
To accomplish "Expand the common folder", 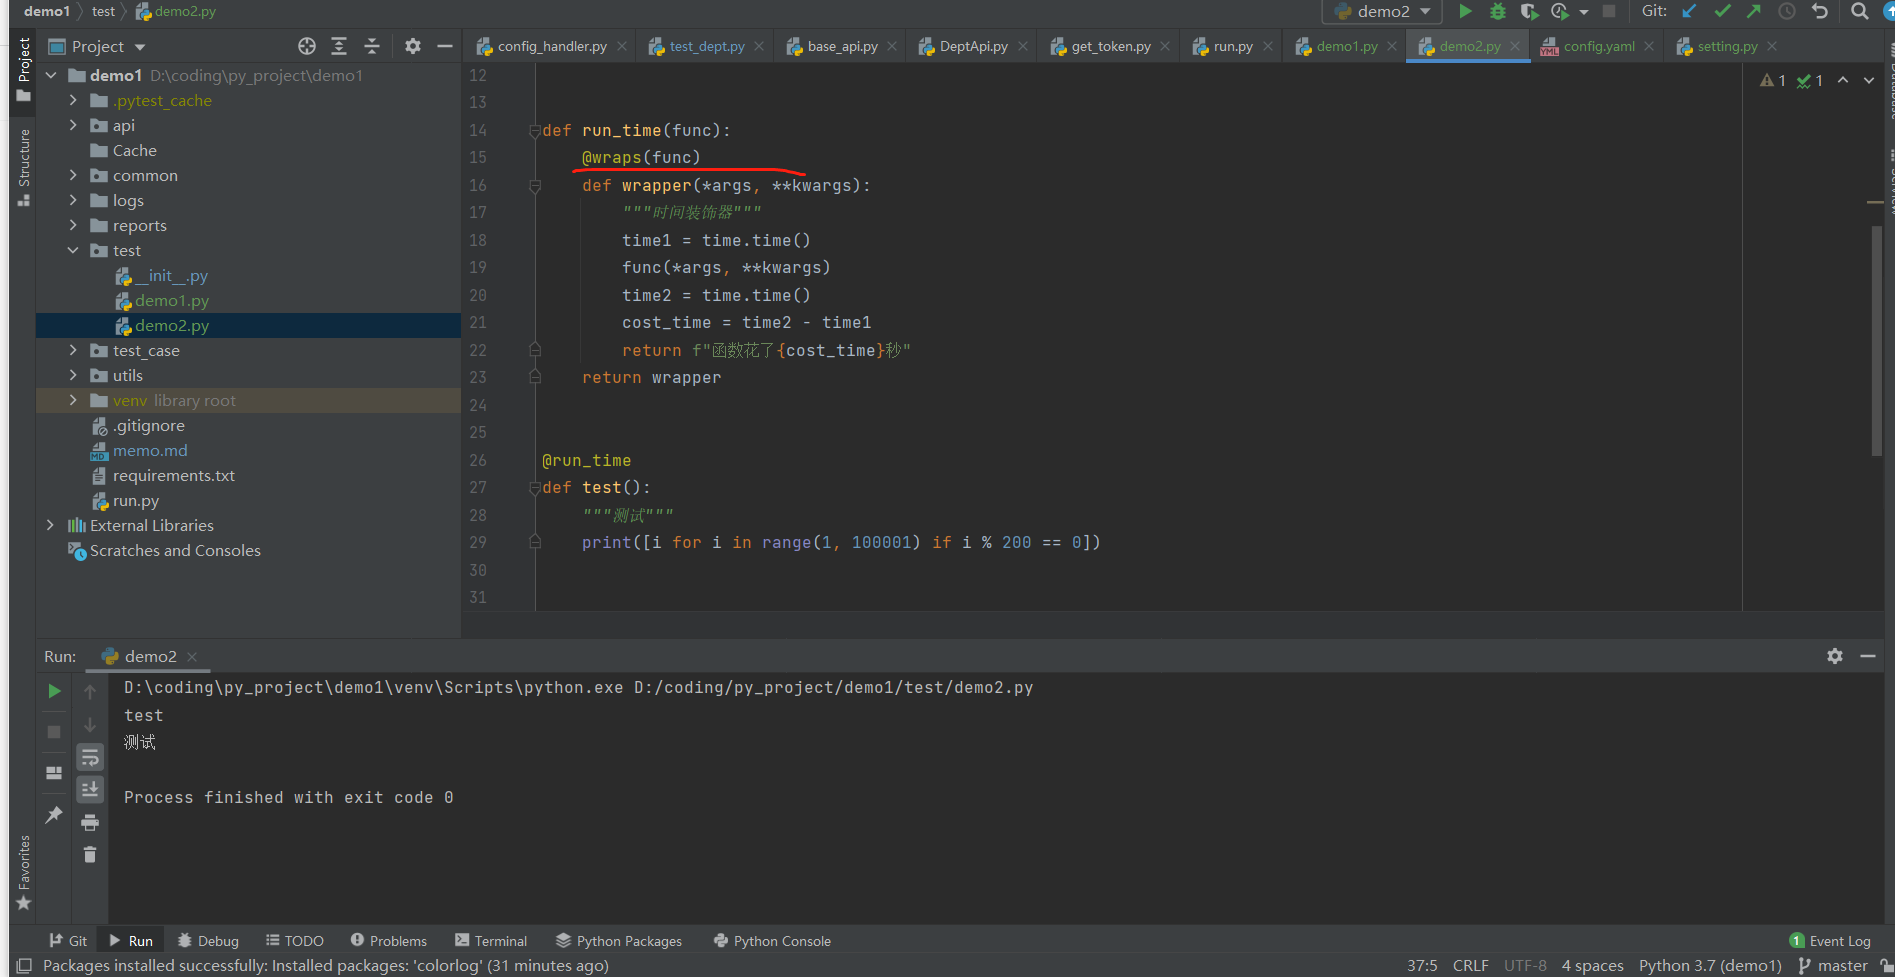I will (x=73, y=175).
